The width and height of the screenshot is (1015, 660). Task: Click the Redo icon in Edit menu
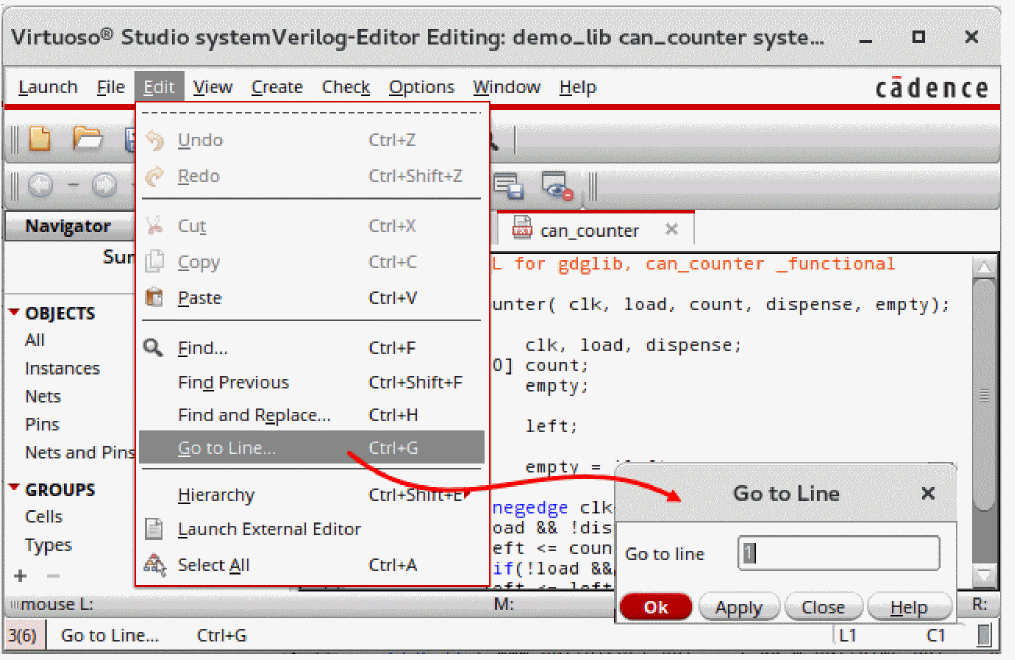155,176
